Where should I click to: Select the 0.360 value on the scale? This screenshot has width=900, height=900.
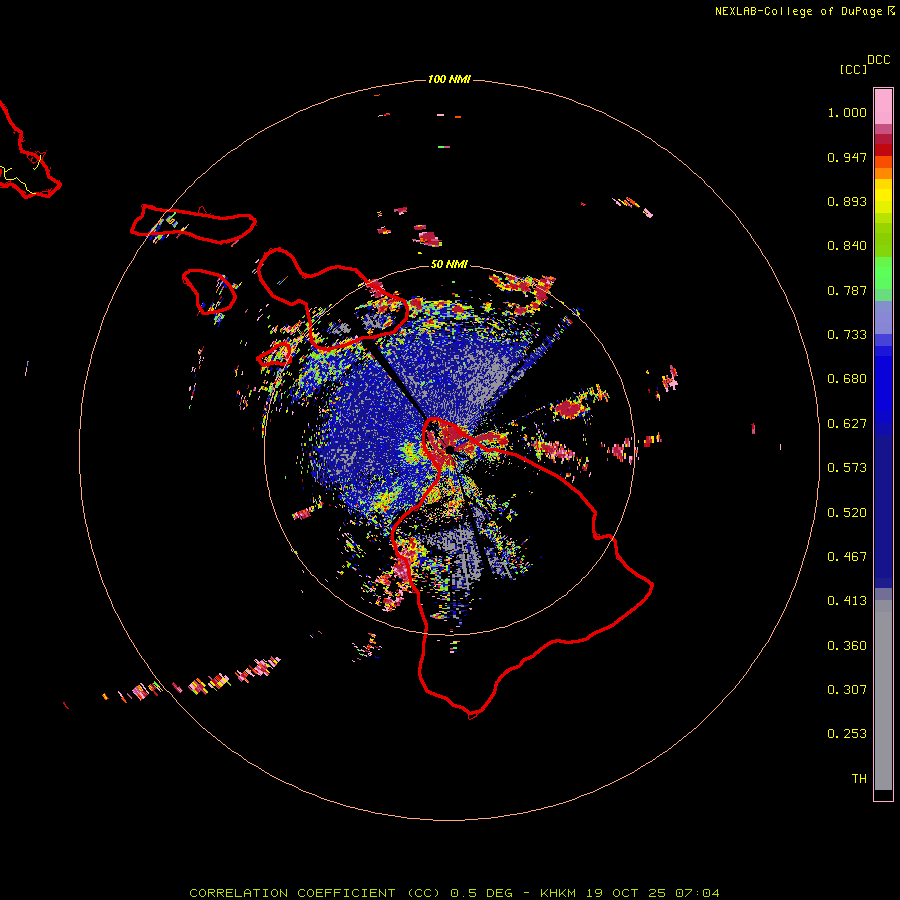pyautogui.click(x=847, y=646)
